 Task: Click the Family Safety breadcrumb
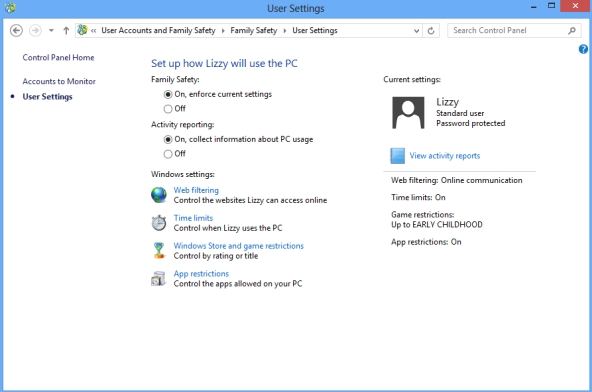click(254, 31)
